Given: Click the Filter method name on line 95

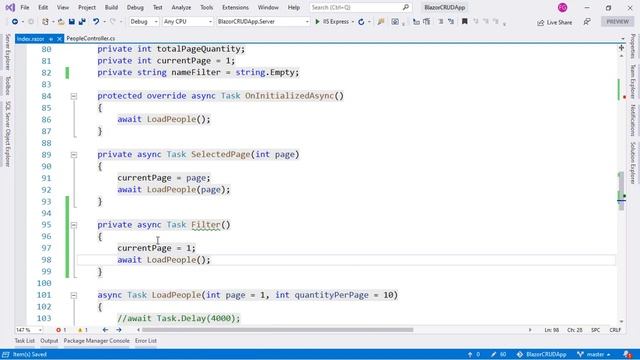Looking at the screenshot, I should 206,225.
